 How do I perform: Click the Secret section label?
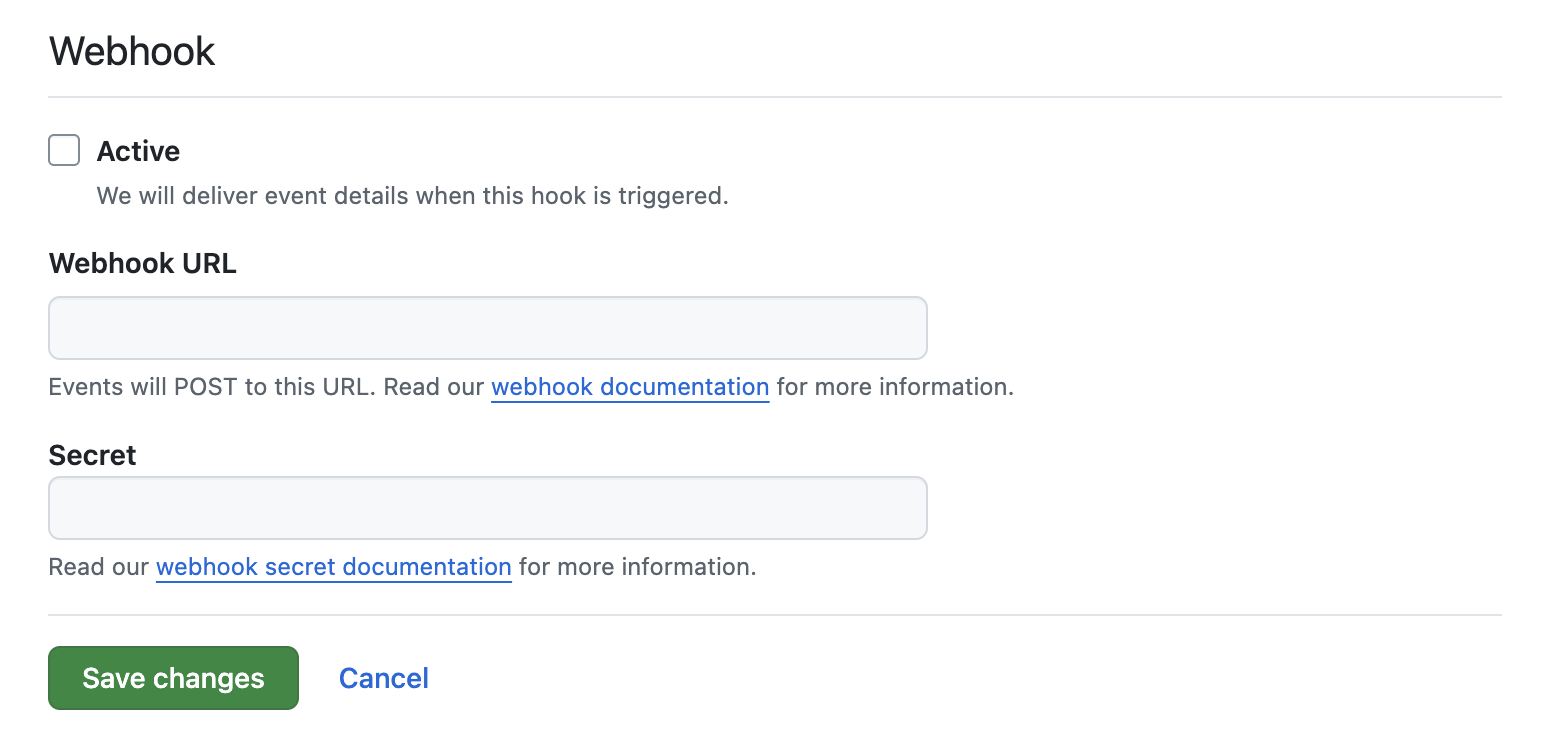coord(92,455)
